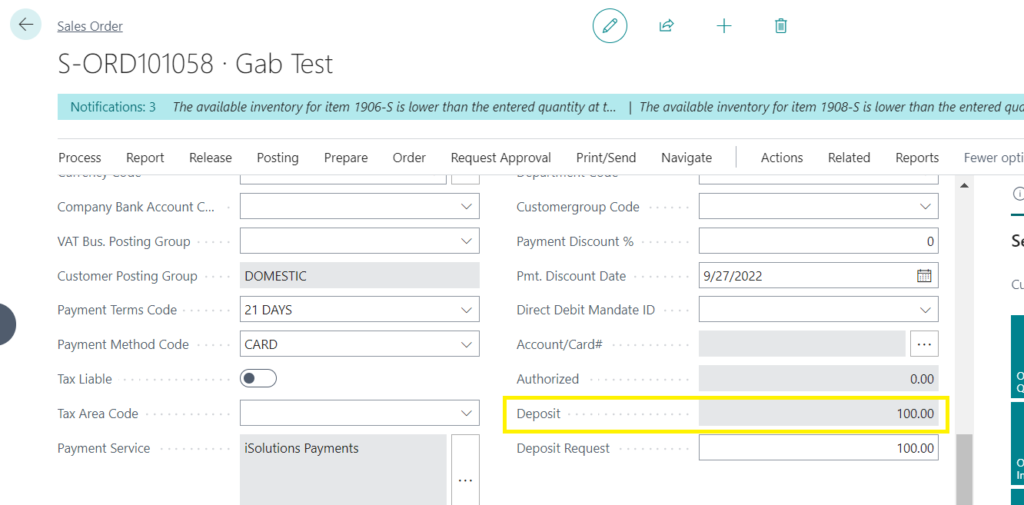1024x505 pixels.
Task: Click the Fewer options button
Action: (x=992, y=158)
